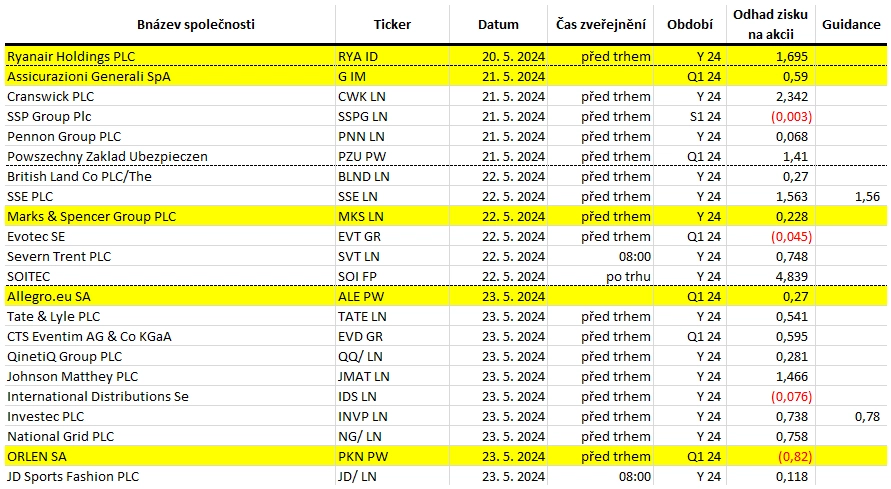
Task: Click the Čas zveřejnění column header
Action: coord(600,24)
